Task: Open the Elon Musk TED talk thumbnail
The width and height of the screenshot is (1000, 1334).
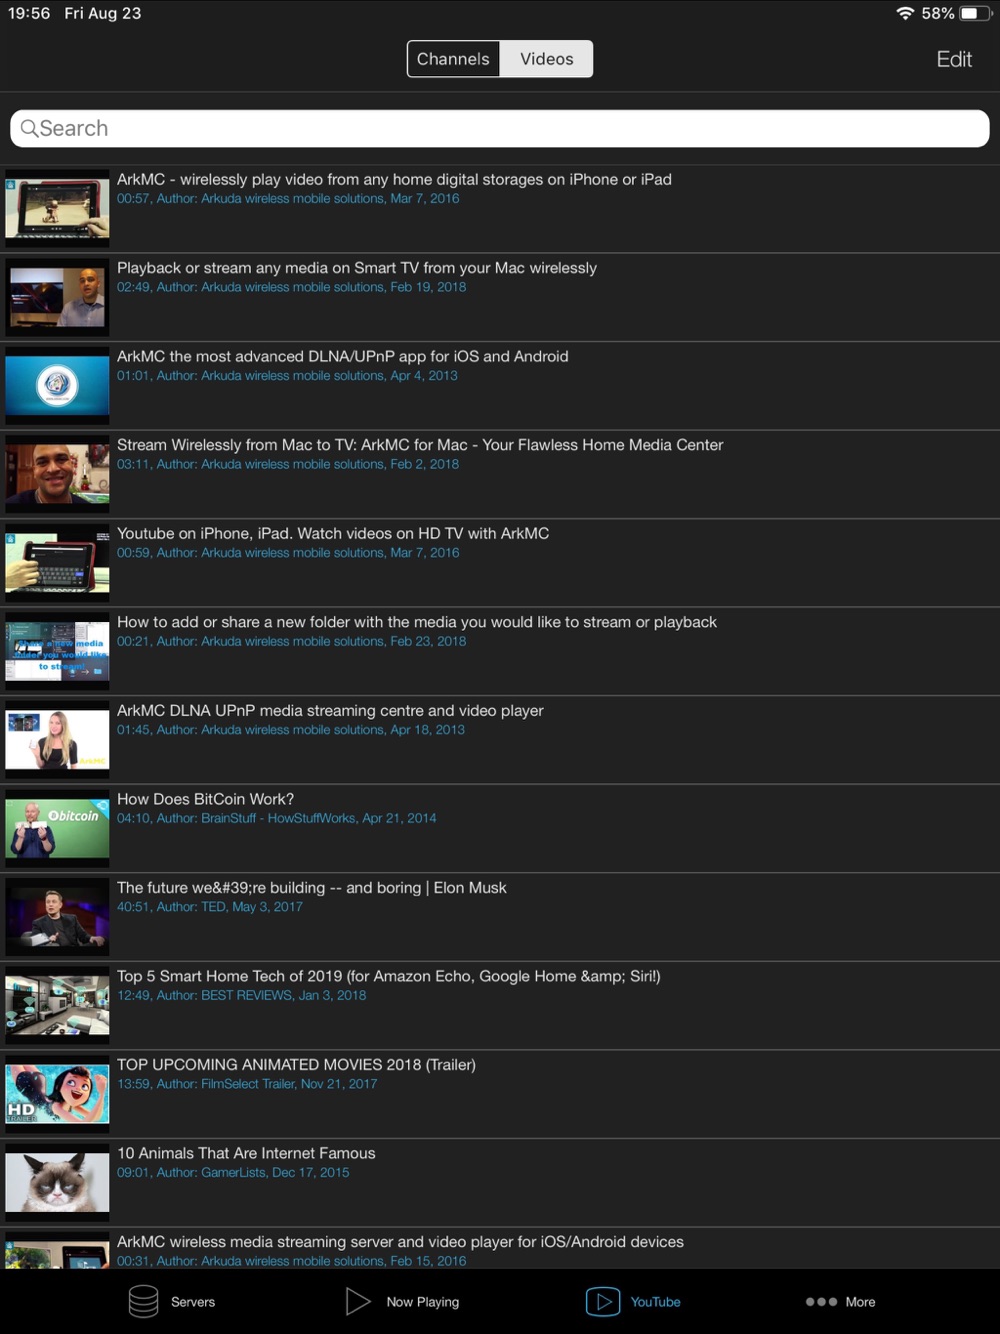Action: [57, 917]
